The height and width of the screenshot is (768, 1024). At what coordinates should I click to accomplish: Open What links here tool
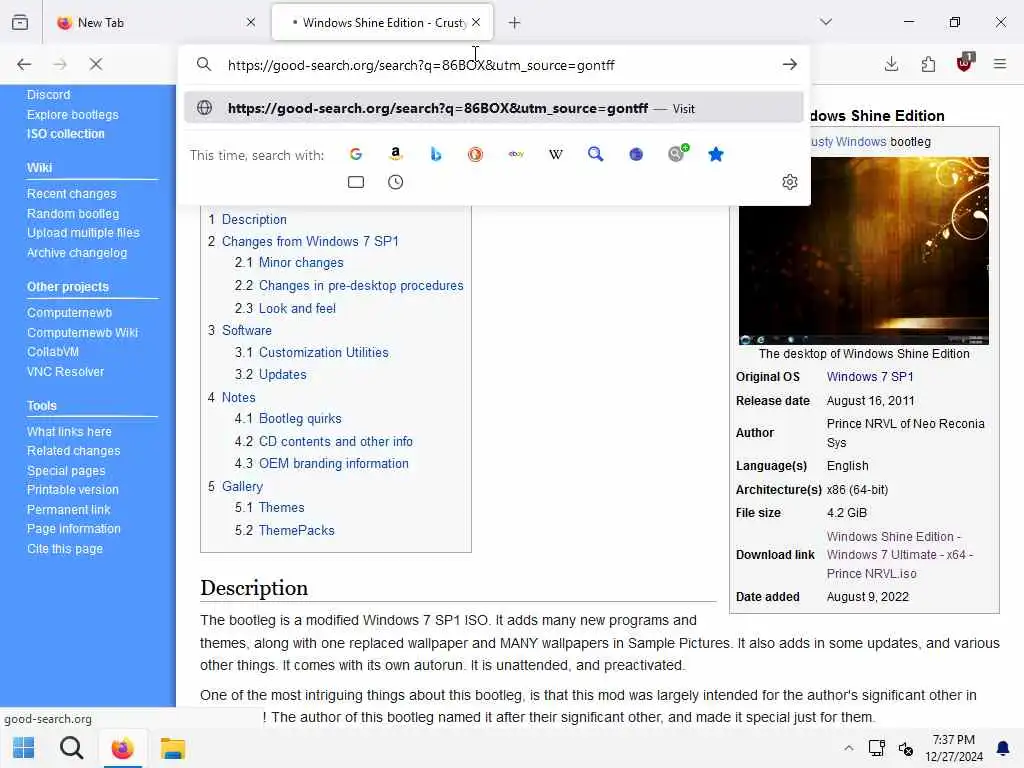(x=69, y=432)
